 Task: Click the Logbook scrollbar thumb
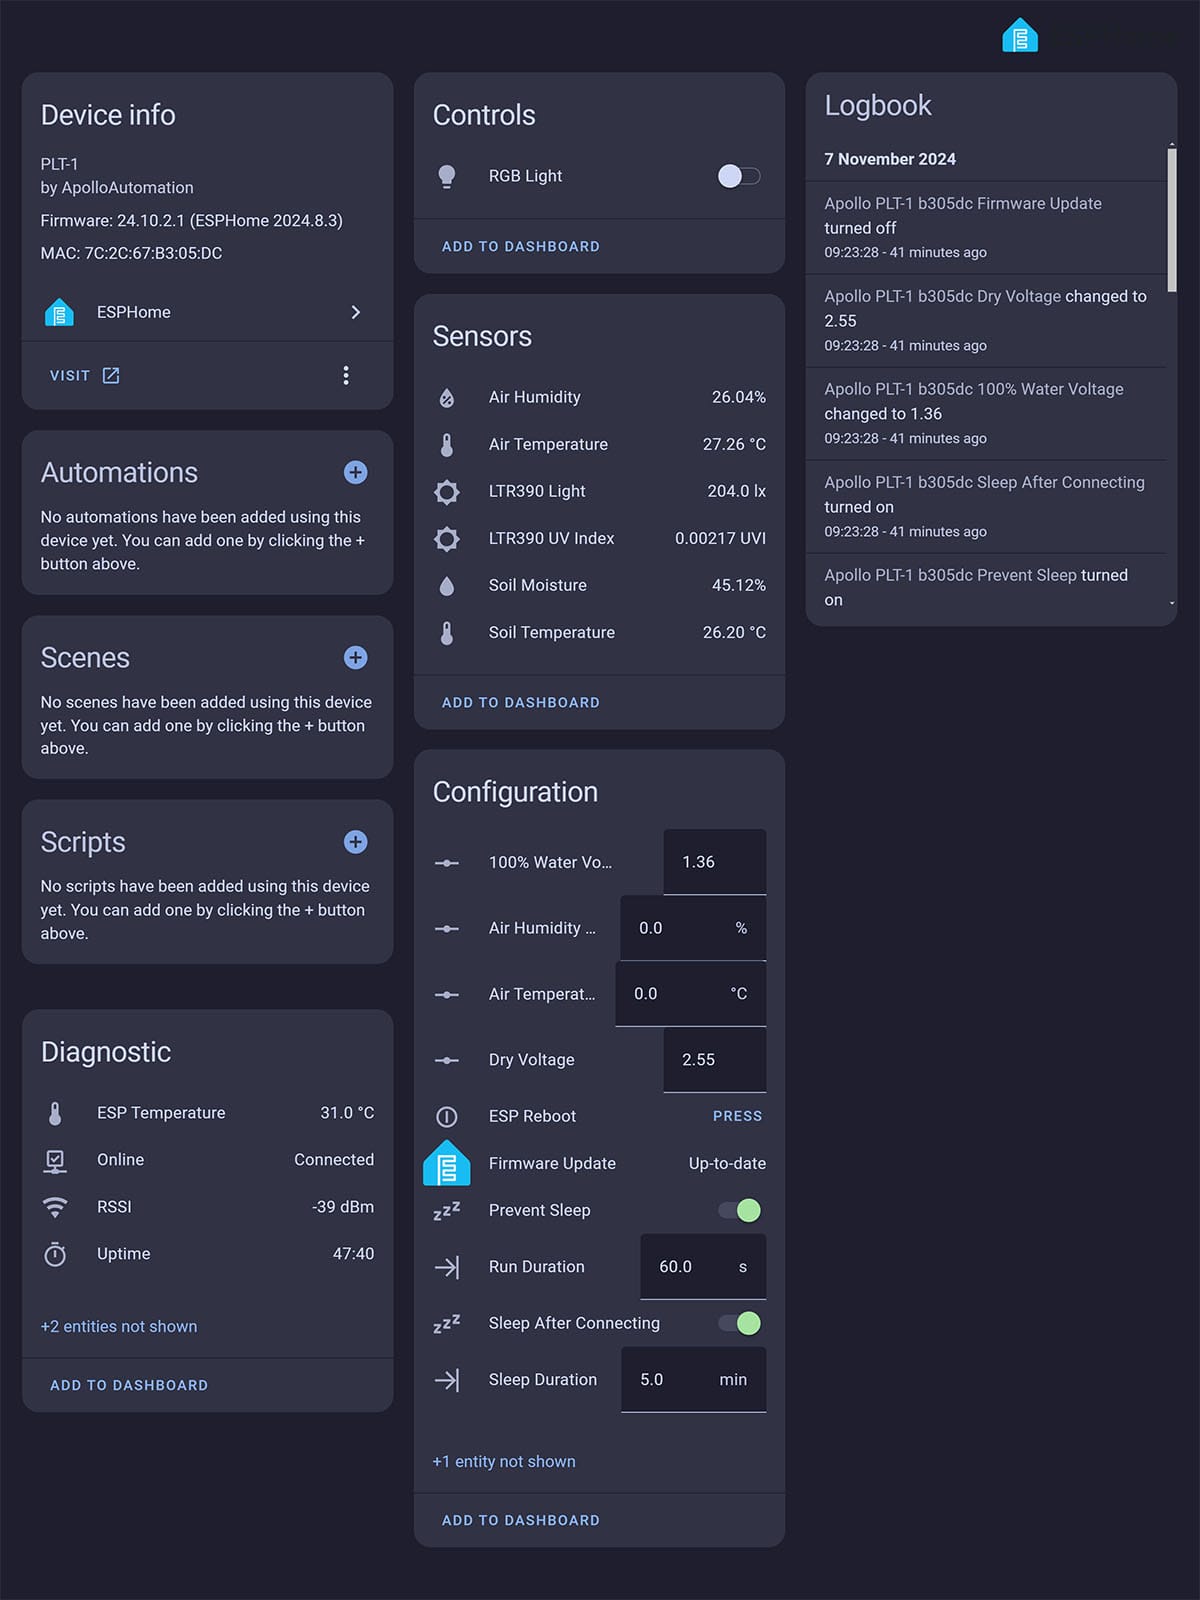tap(1171, 220)
